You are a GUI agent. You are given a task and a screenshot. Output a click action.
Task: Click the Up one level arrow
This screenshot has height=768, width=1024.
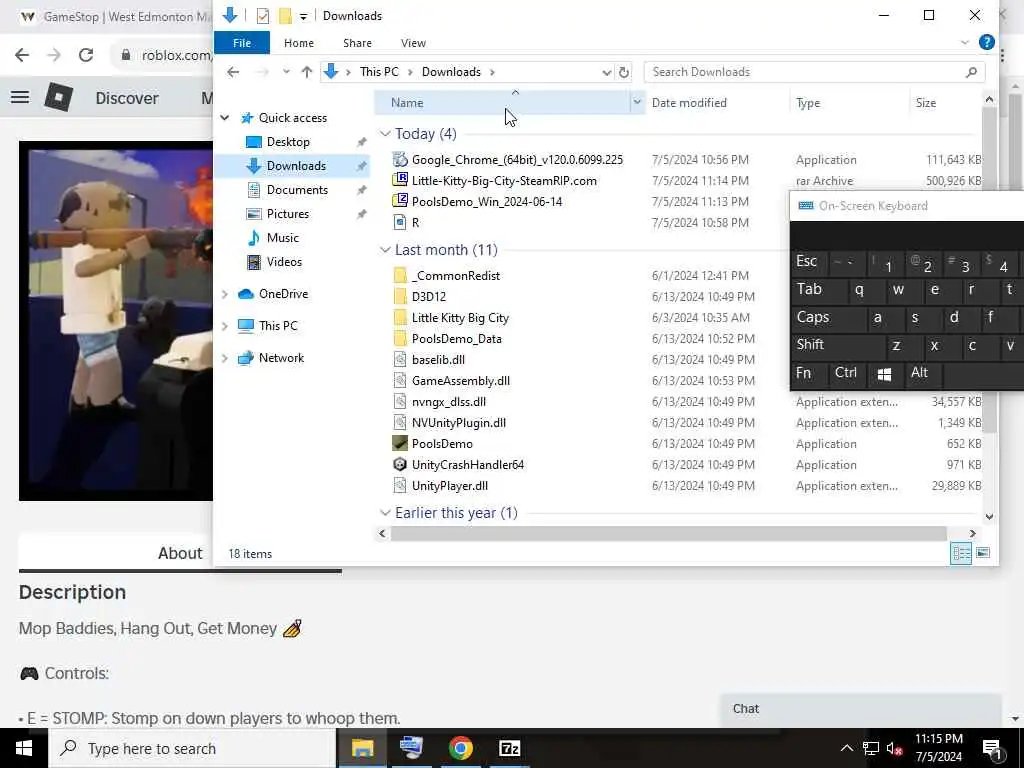point(306,72)
